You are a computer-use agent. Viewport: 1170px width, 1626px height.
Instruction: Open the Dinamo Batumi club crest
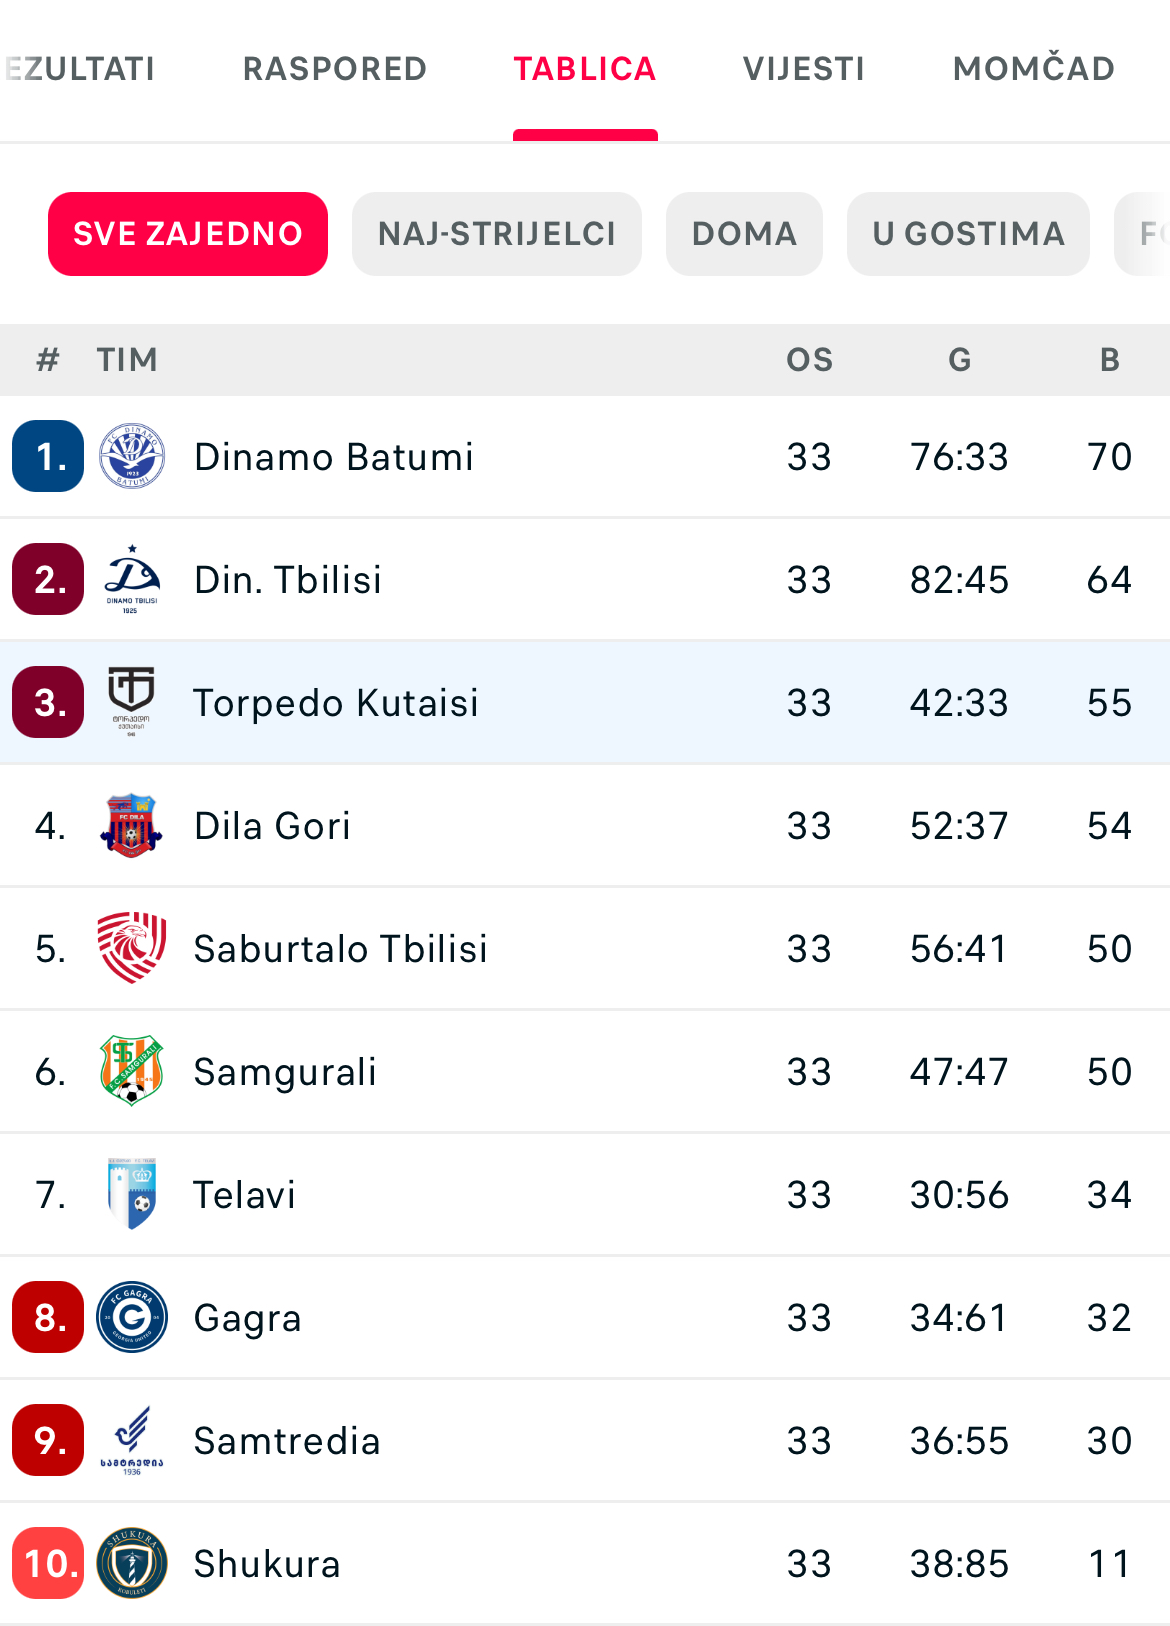tap(132, 456)
